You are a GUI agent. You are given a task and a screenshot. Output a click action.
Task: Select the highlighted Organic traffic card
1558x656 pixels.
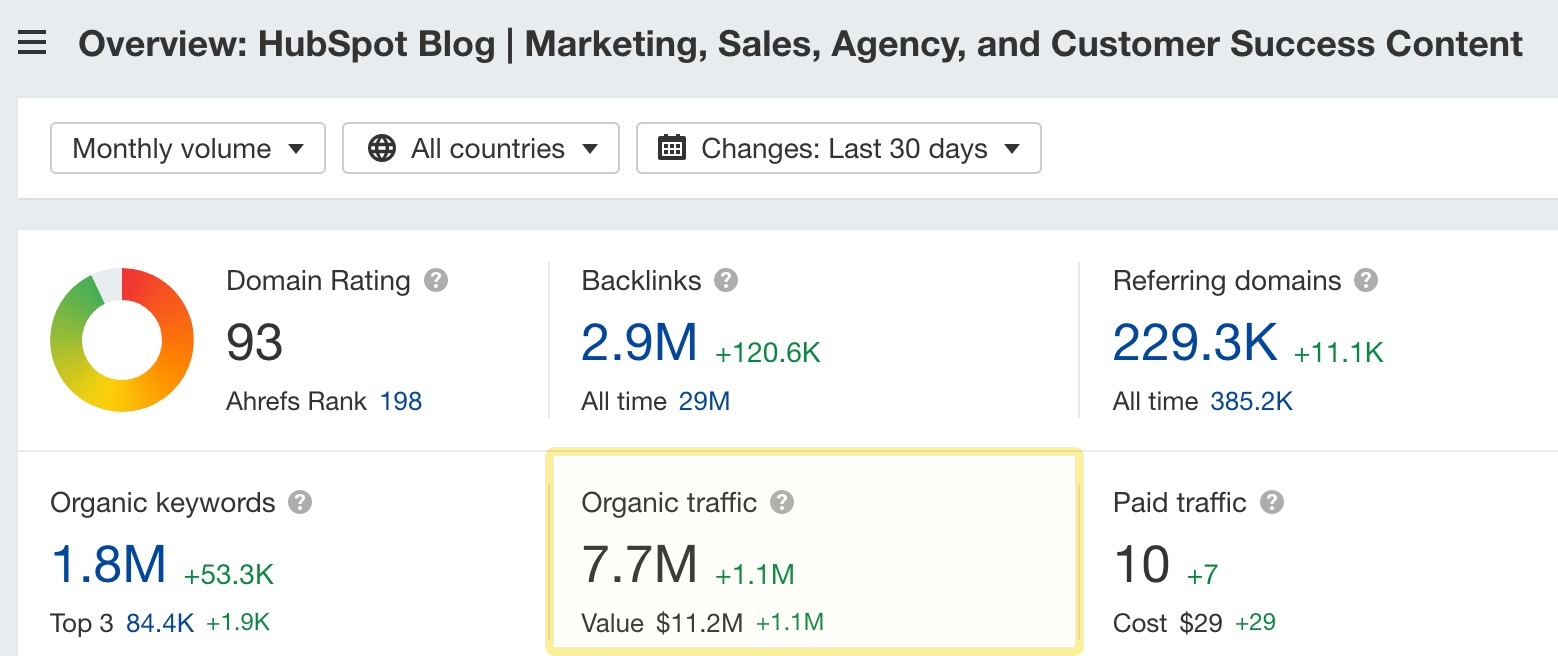tap(813, 551)
